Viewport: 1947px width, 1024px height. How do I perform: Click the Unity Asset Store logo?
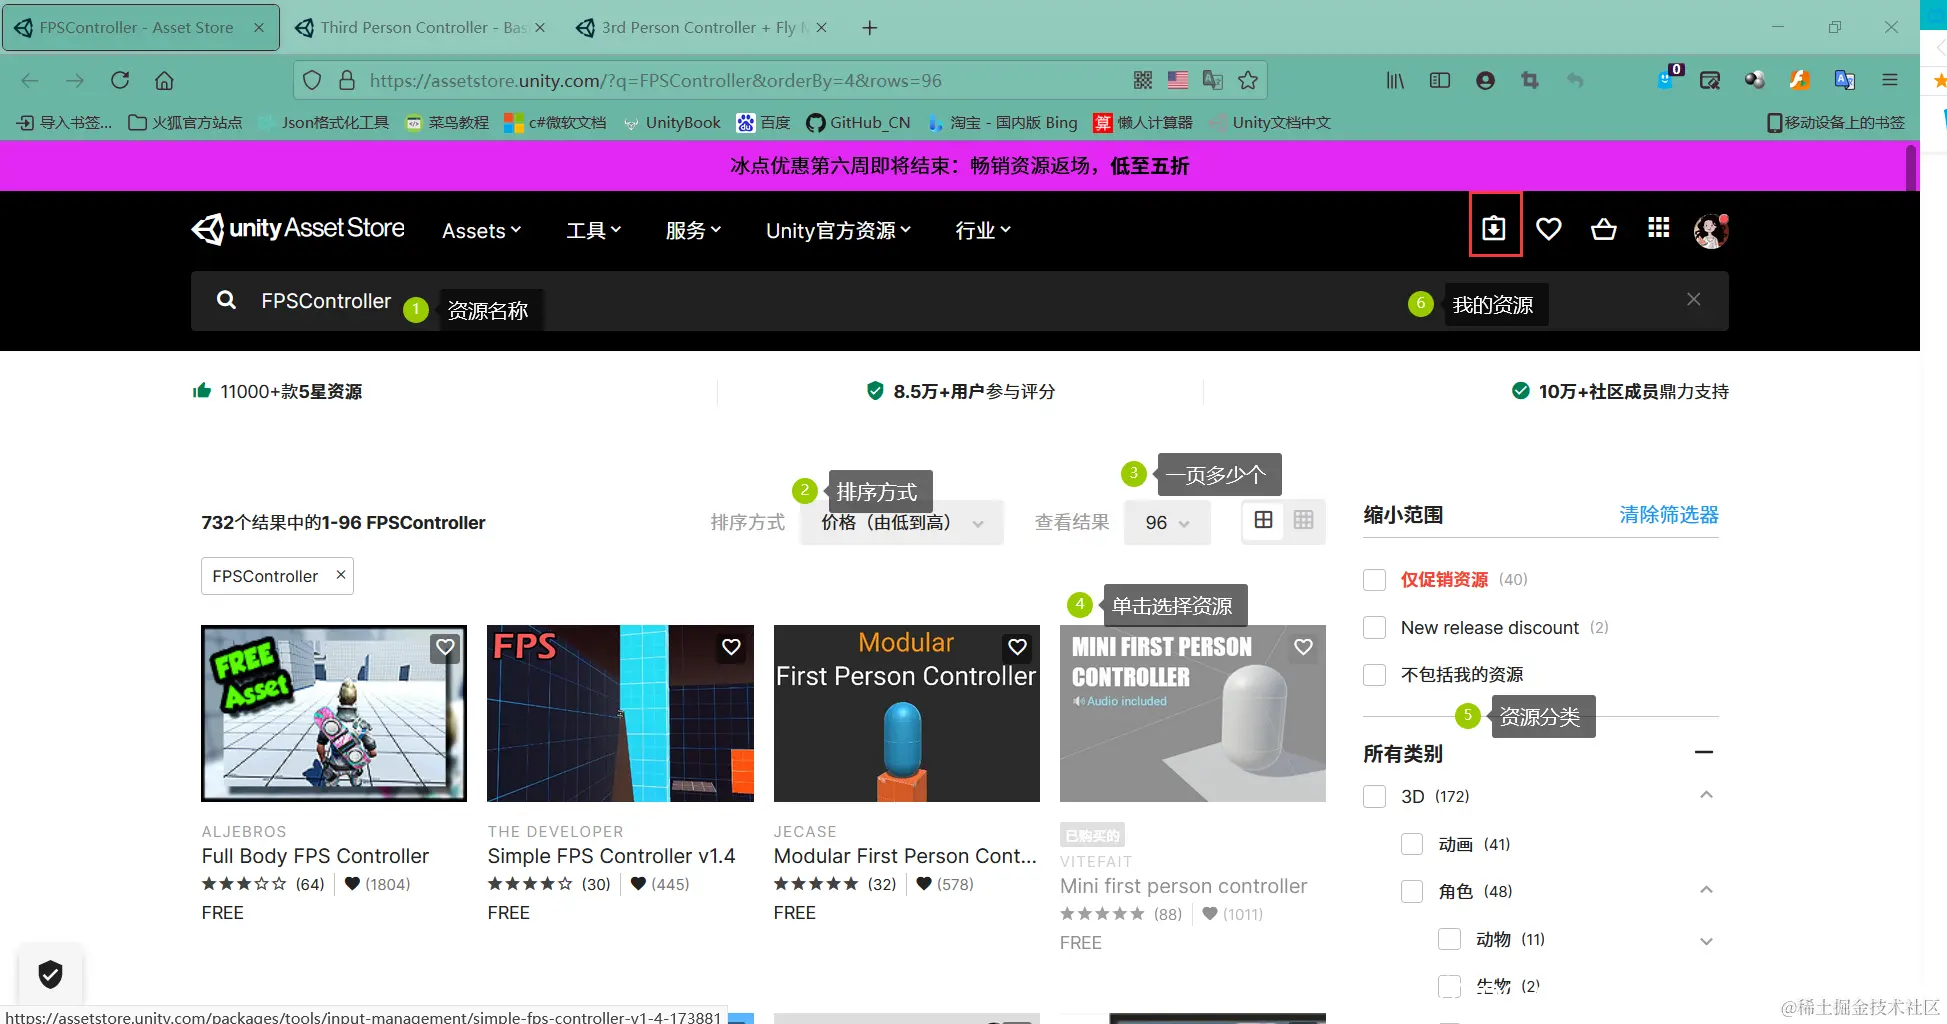tap(297, 229)
